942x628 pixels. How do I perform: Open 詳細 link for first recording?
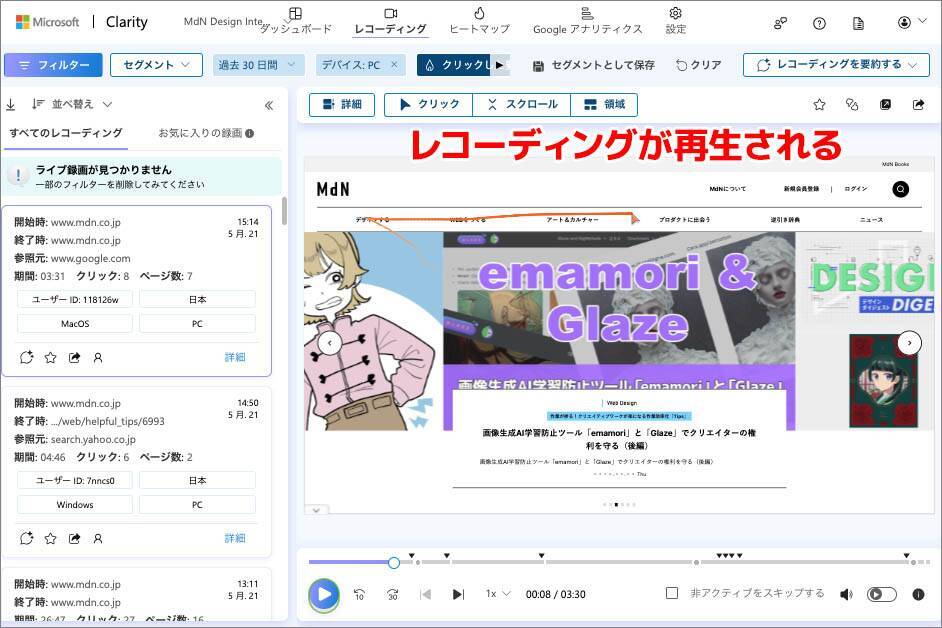pyautogui.click(x=234, y=357)
